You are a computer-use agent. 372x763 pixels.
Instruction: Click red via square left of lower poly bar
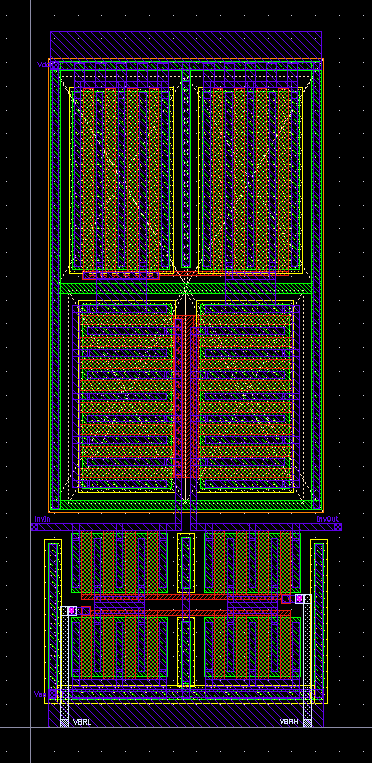tap(86, 611)
